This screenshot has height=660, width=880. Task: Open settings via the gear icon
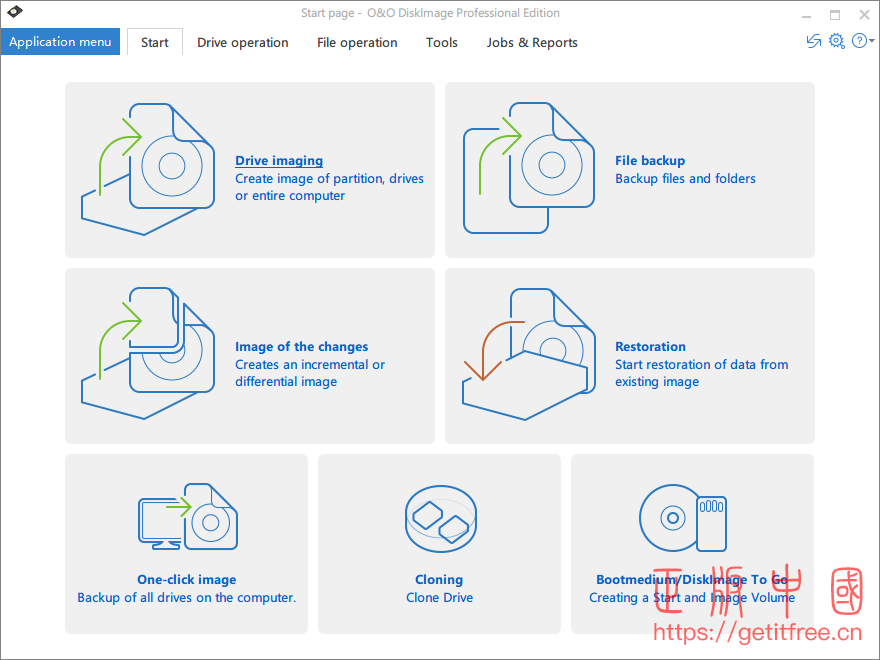(x=836, y=41)
